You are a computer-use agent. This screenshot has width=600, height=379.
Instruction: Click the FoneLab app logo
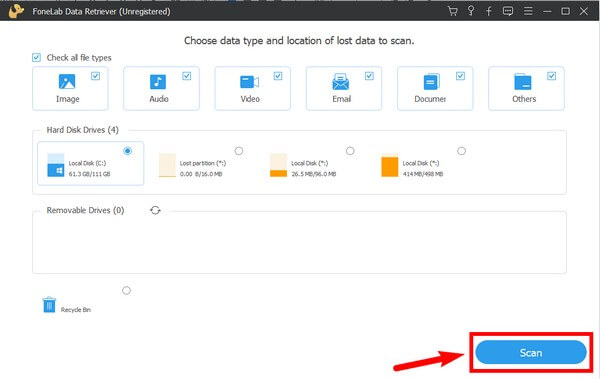[x=16, y=11]
